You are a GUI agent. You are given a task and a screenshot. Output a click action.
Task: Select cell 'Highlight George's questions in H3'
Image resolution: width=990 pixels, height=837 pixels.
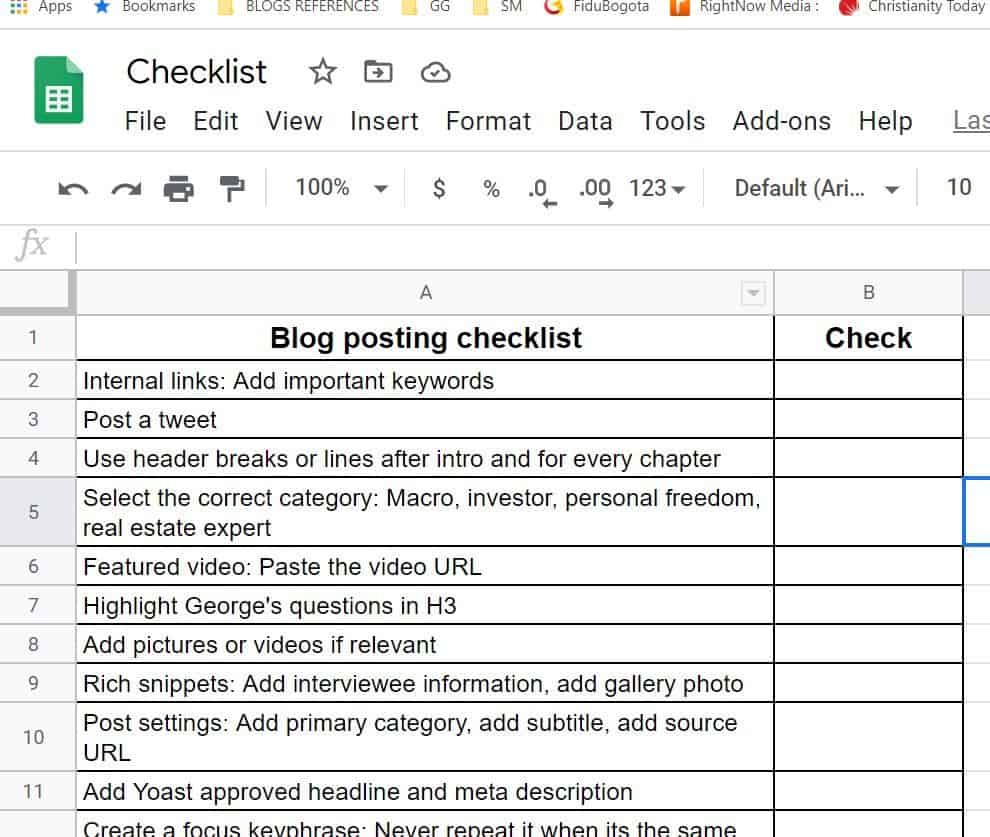tap(425, 606)
